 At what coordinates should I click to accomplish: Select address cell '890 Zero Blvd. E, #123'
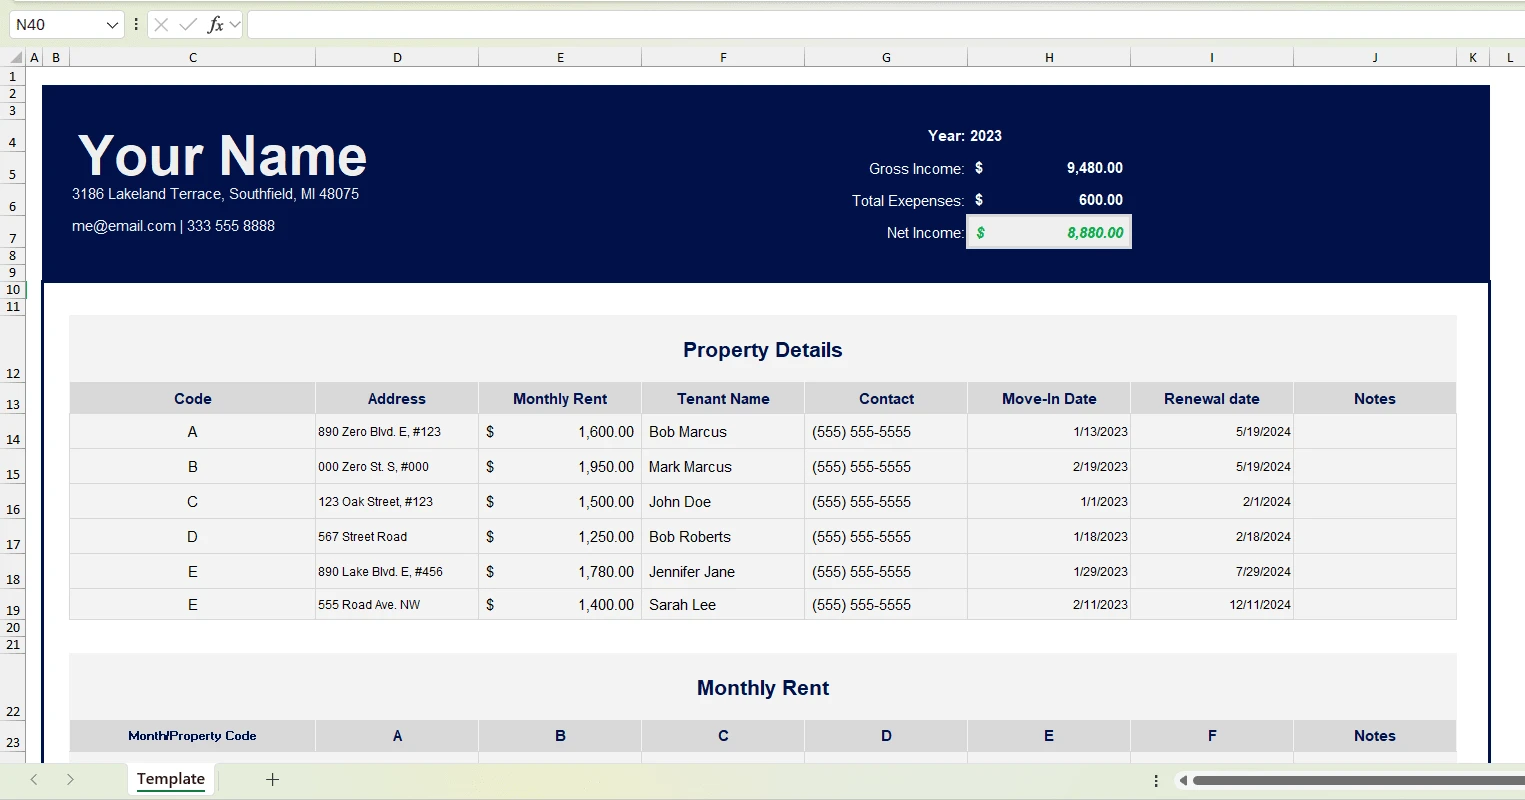click(x=397, y=432)
